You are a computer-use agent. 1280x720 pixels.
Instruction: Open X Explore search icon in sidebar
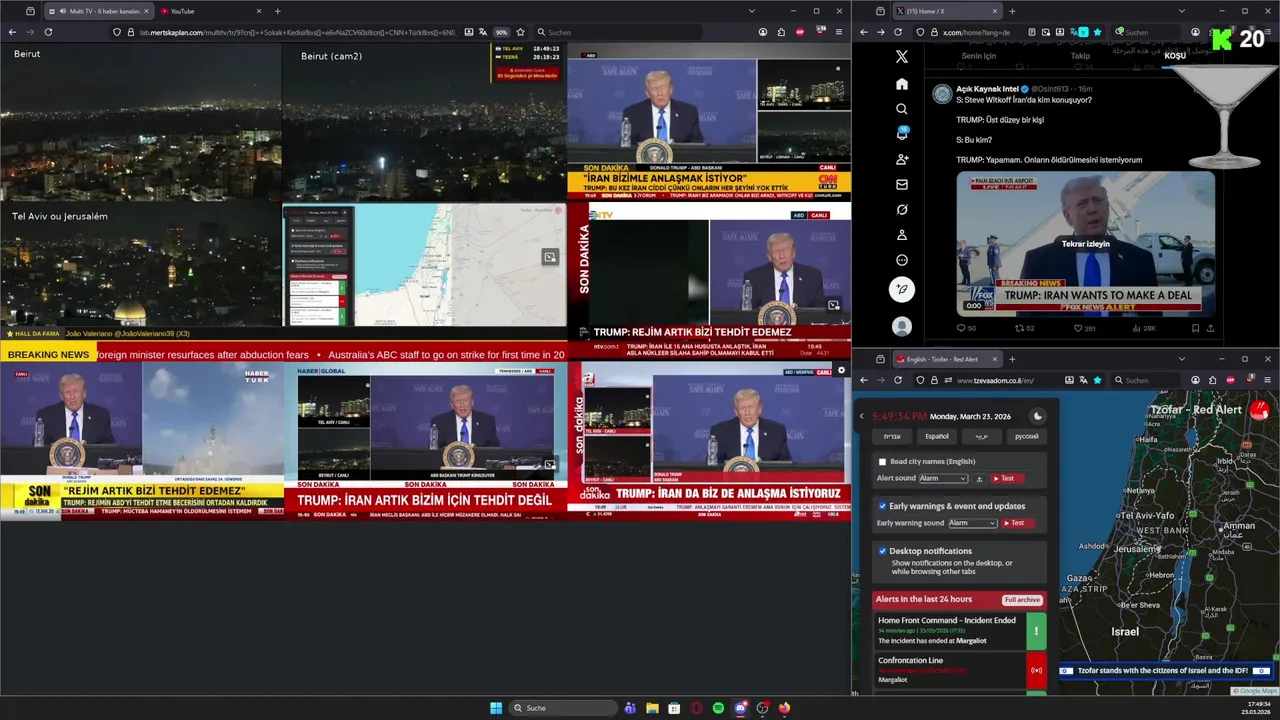902,109
